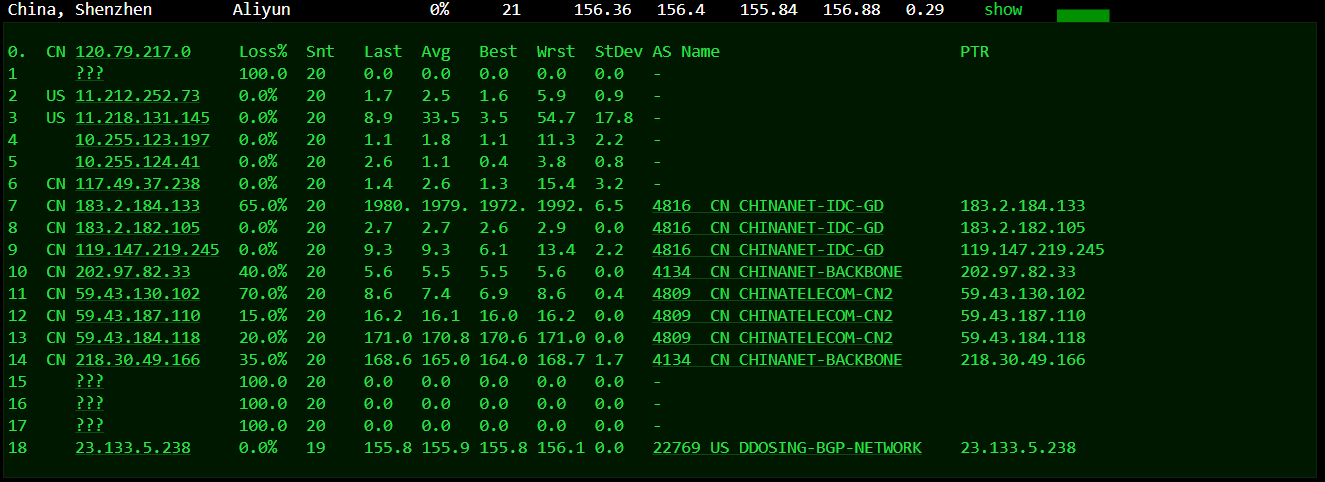
Task: Click the green status bar next to show
Action: pos(1082,15)
